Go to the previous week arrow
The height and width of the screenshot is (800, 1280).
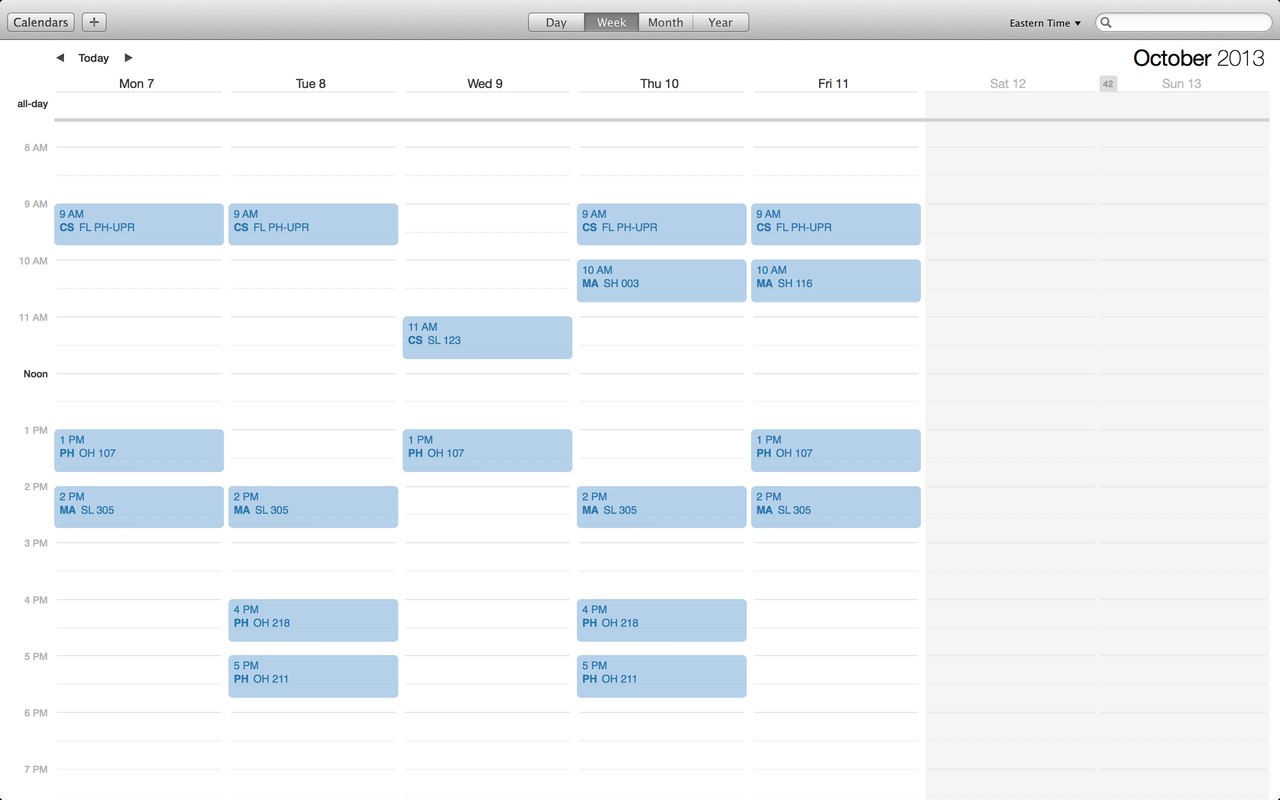click(x=60, y=58)
